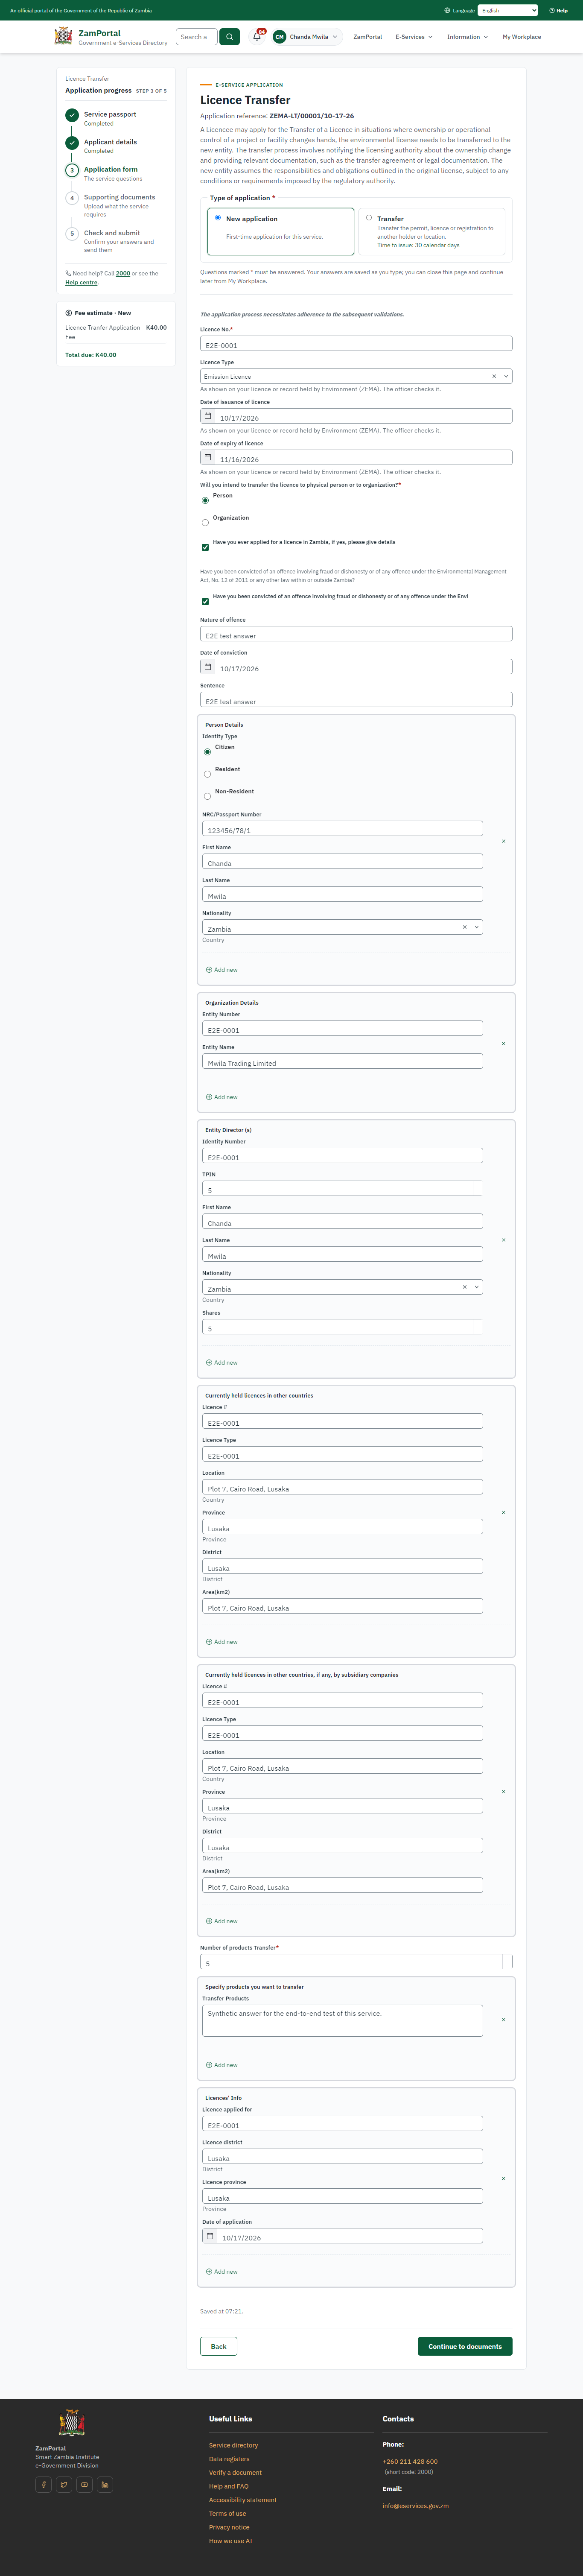The width and height of the screenshot is (583, 2576).
Task: Open the ZamPortal nav link
Action: 367,37
